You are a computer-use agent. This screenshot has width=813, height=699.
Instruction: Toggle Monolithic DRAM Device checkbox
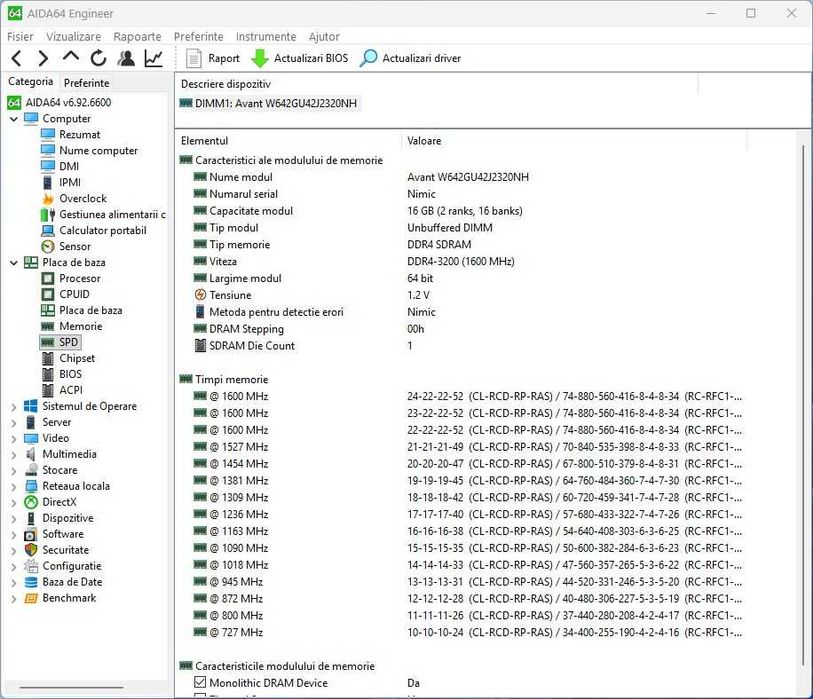(200, 682)
